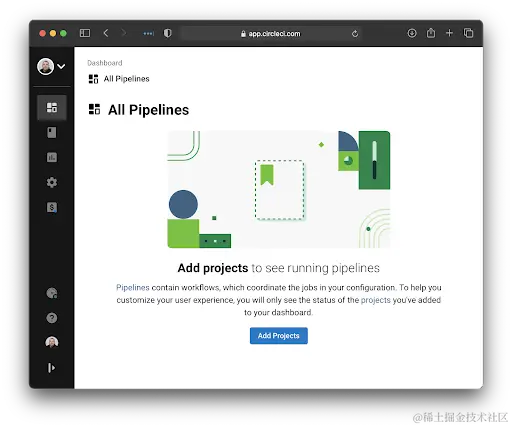Go back with Safari's back arrow
Screen dimensions: 512x427
[106, 33]
